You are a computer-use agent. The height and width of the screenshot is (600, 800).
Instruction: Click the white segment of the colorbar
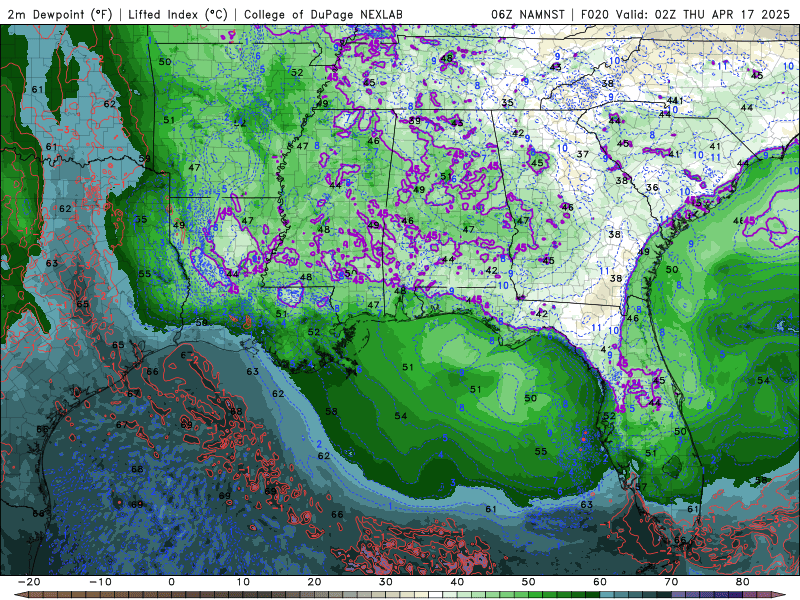coord(435,594)
